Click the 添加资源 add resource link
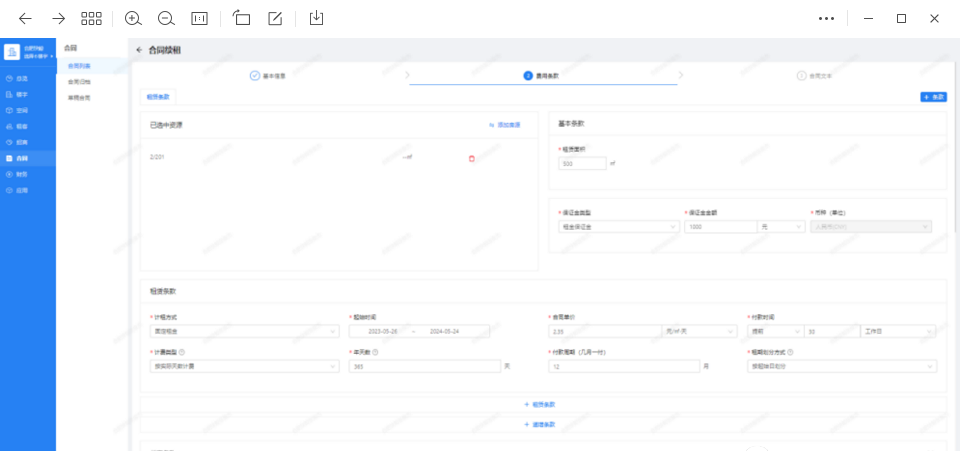Viewport: 962px width, 451px height. [505, 125]
